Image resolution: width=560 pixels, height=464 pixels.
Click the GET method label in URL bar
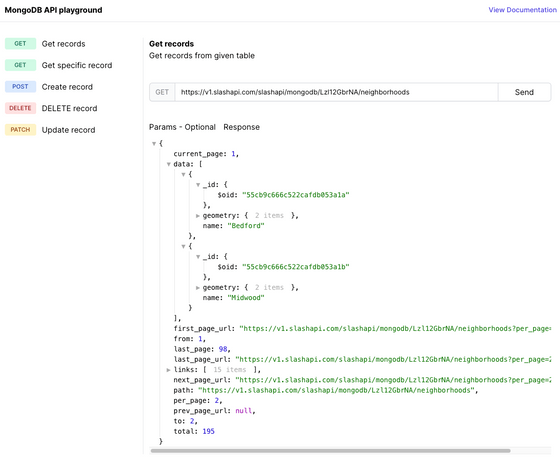162,92
